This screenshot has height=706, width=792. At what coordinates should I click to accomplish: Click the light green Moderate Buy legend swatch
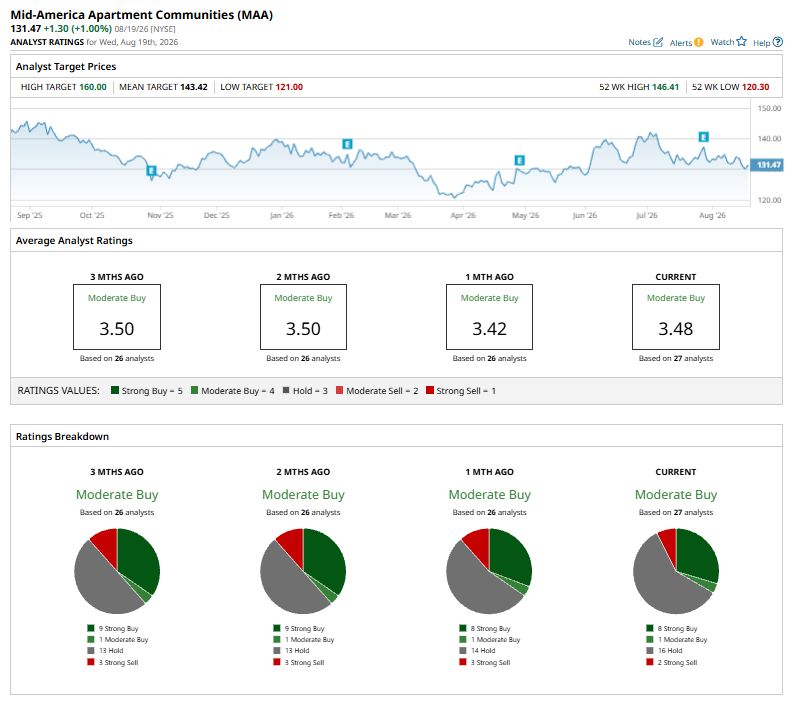coord(194,390)
